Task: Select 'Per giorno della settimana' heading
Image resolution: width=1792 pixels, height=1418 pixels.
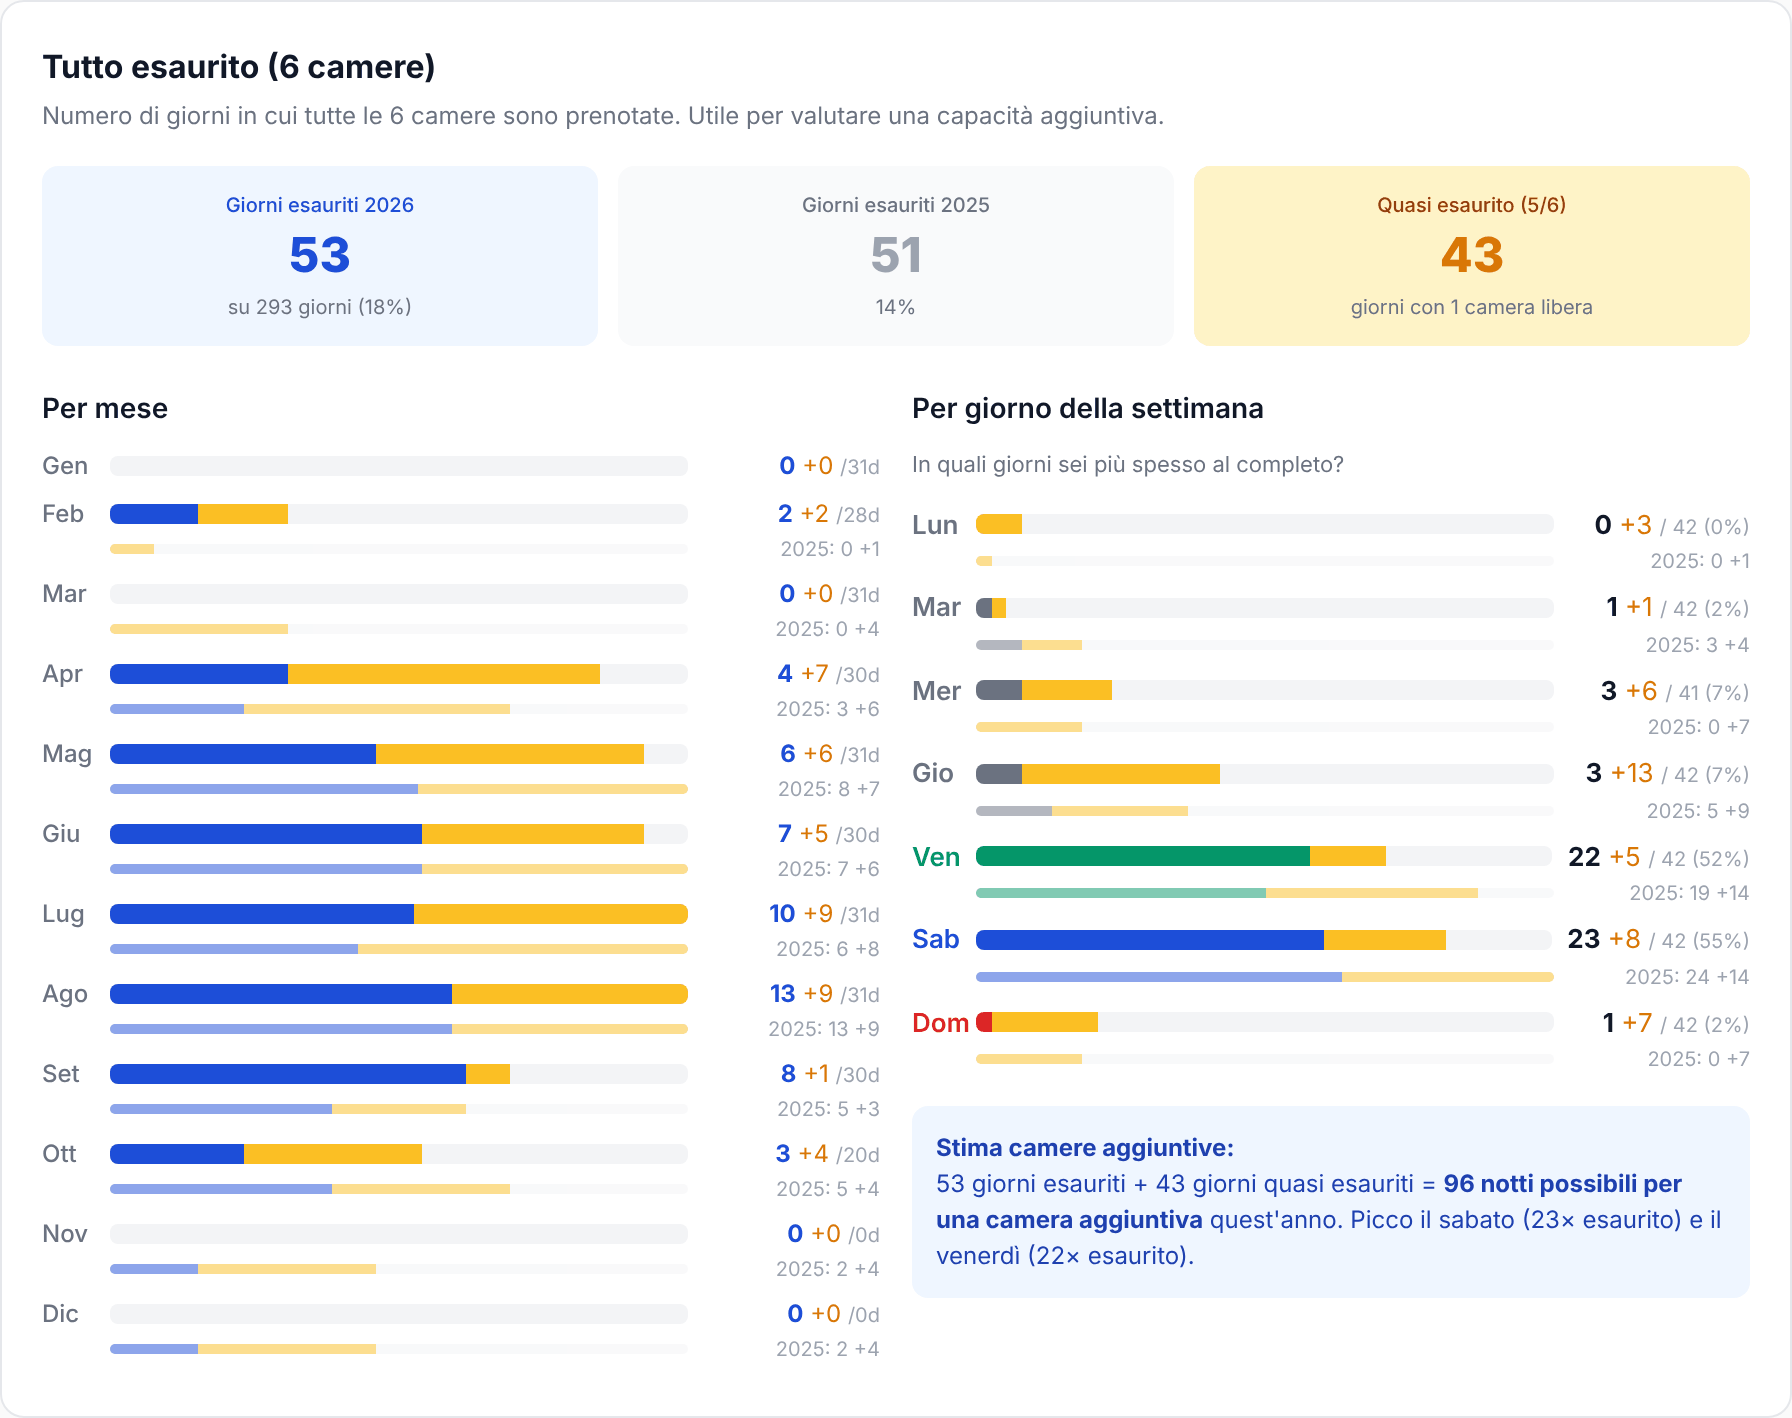Action: 1088,408
